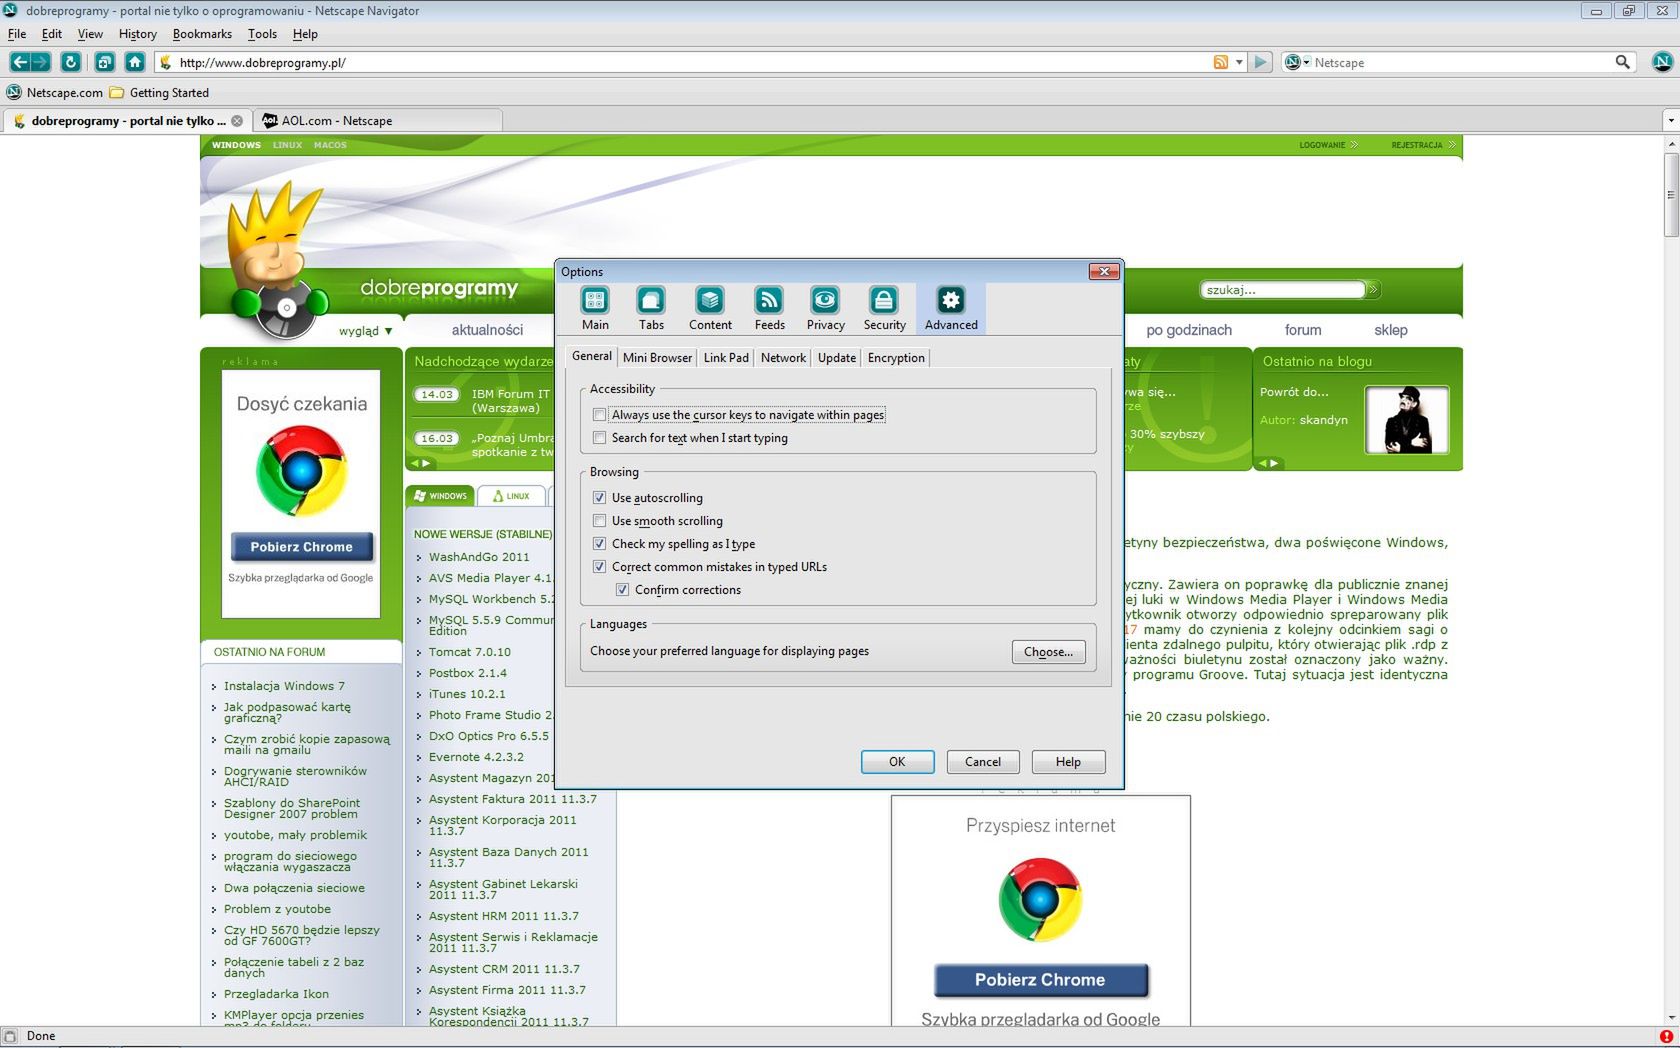Click the Netscape.com bookmark
The width and height of the screenshot is (1680, 1048).
pyautogui.click(x=55, y=92)
